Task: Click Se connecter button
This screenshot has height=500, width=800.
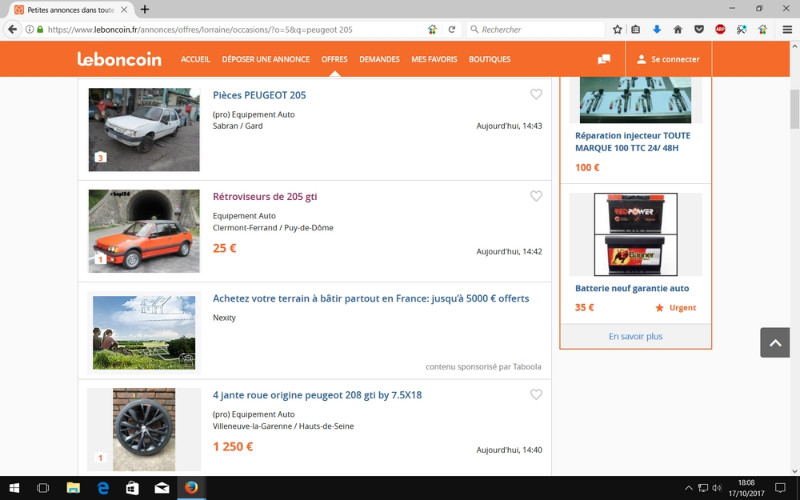Action: click(x=668, y=59)
